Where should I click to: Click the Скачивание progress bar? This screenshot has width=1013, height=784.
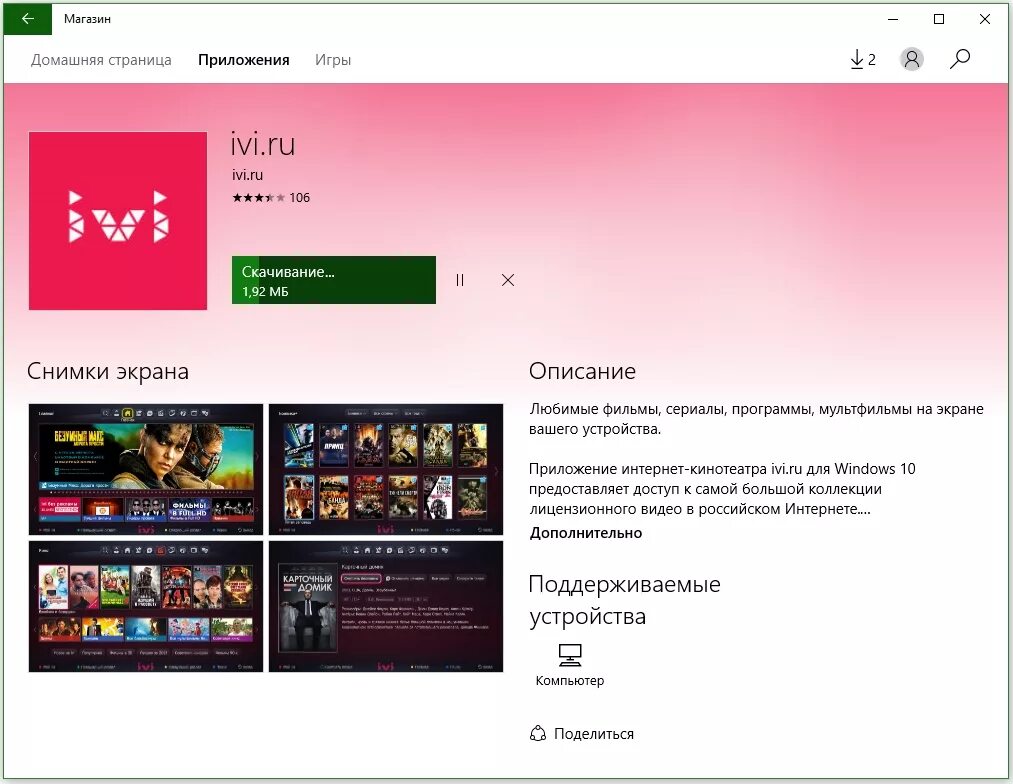333,280
